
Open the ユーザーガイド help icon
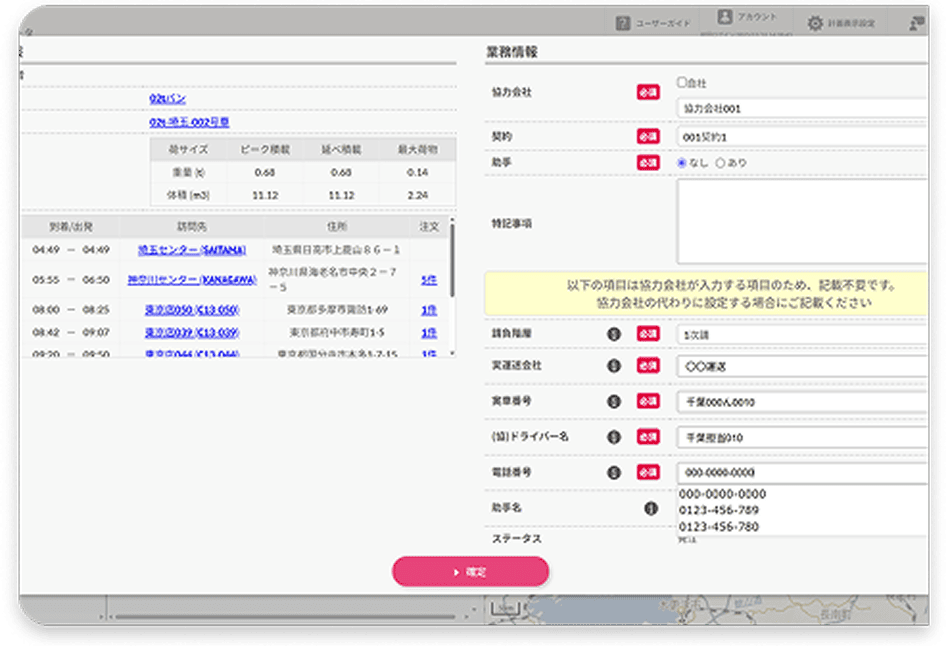(x=623, y=23)
